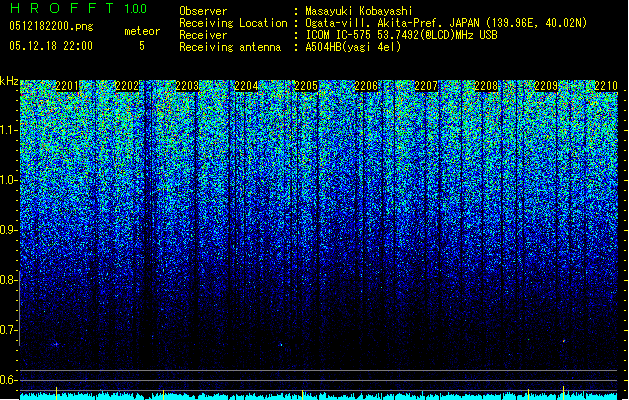Click the 0.9 frequency axis label
629x400 pixels.
(x=9, y=230)
